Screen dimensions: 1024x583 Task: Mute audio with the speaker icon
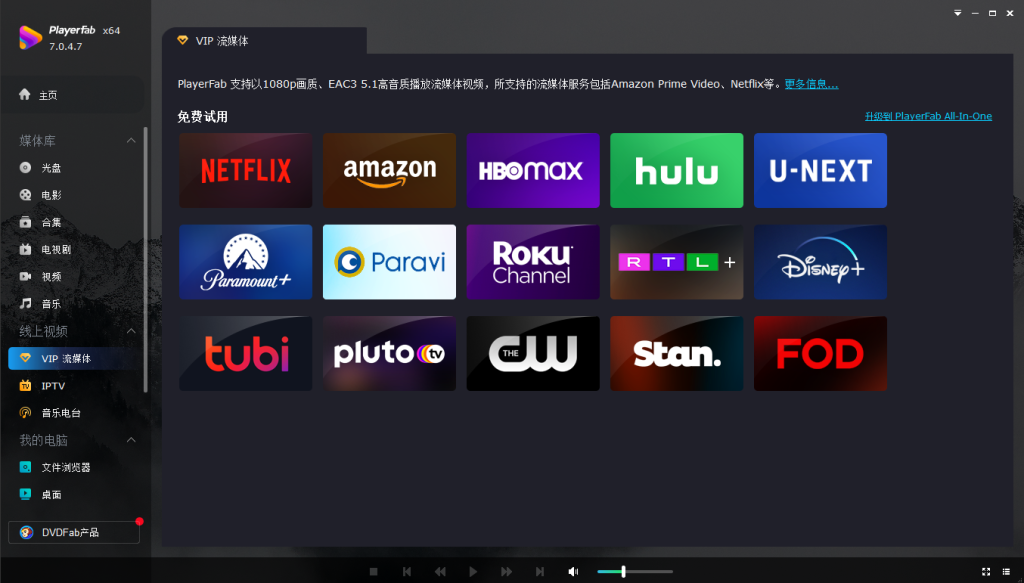tap(573, 571)
